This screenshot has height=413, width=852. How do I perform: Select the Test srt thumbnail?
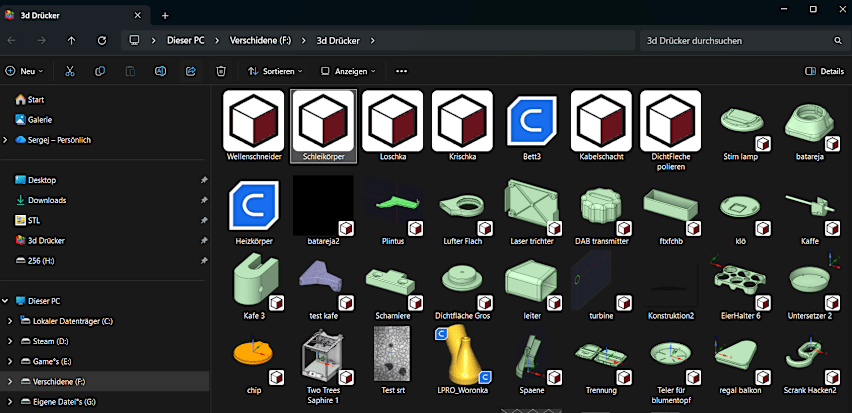click(x=392, y=354)
